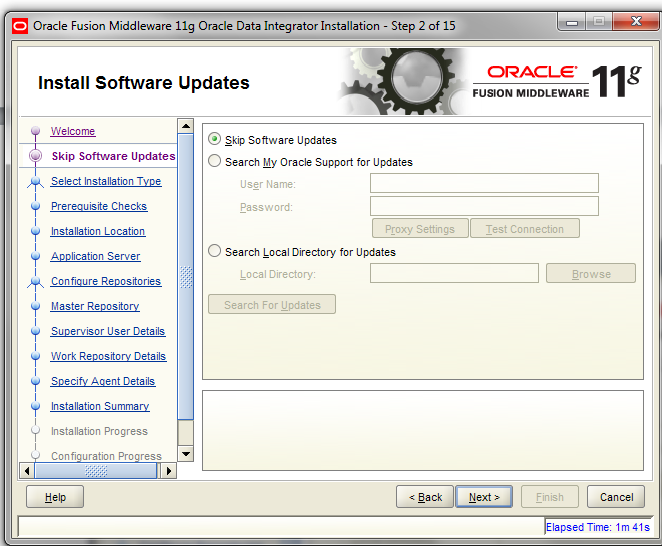Open Select Installation Type step
The width and height of the screenshot is (662, 546).
coord(106,181)
